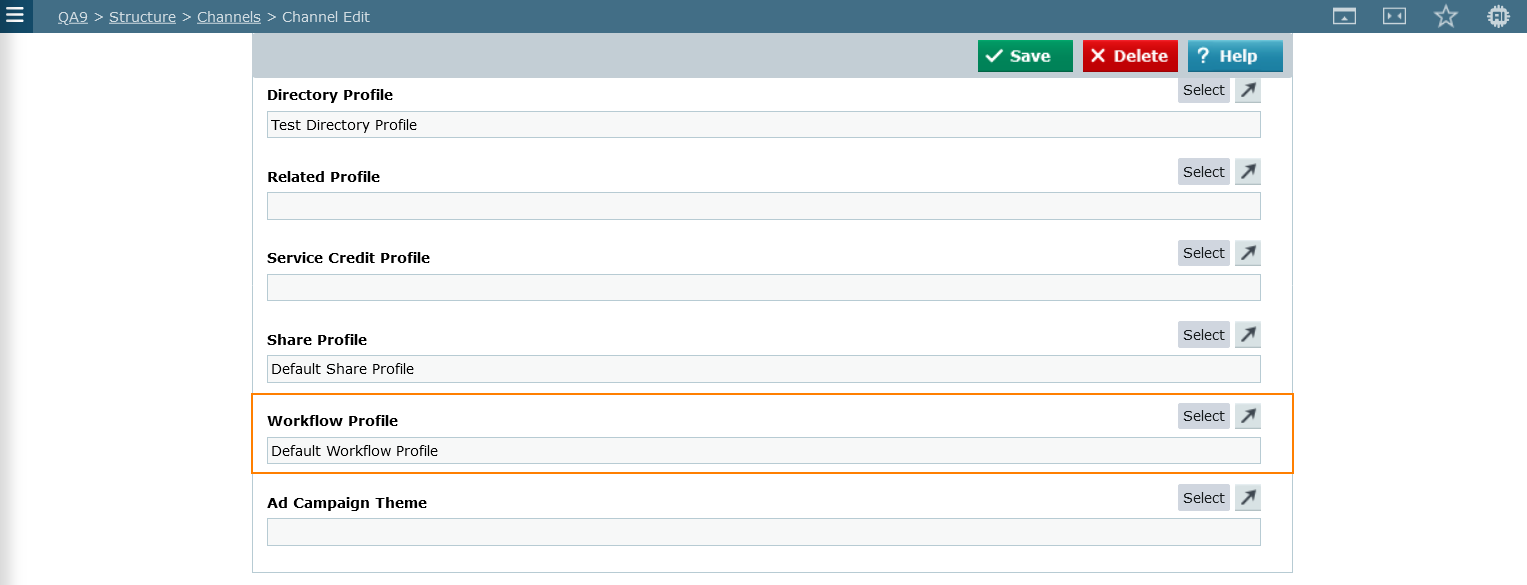Select a Directory Profile
The height and width of the screenshot is (585, 1527).
pyautogui.click(x=1204, y=90)
